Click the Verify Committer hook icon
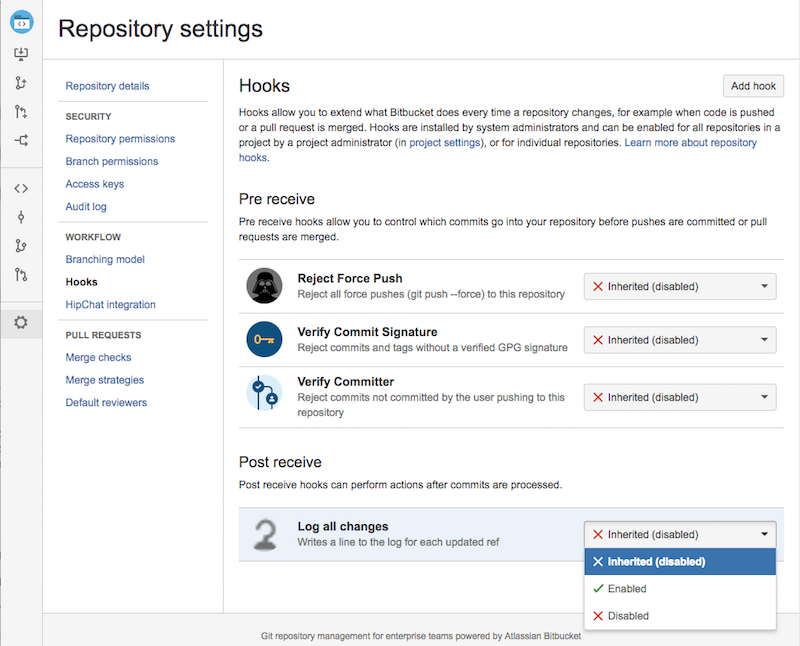The image size is (800, 646). [x=264, y=393]
